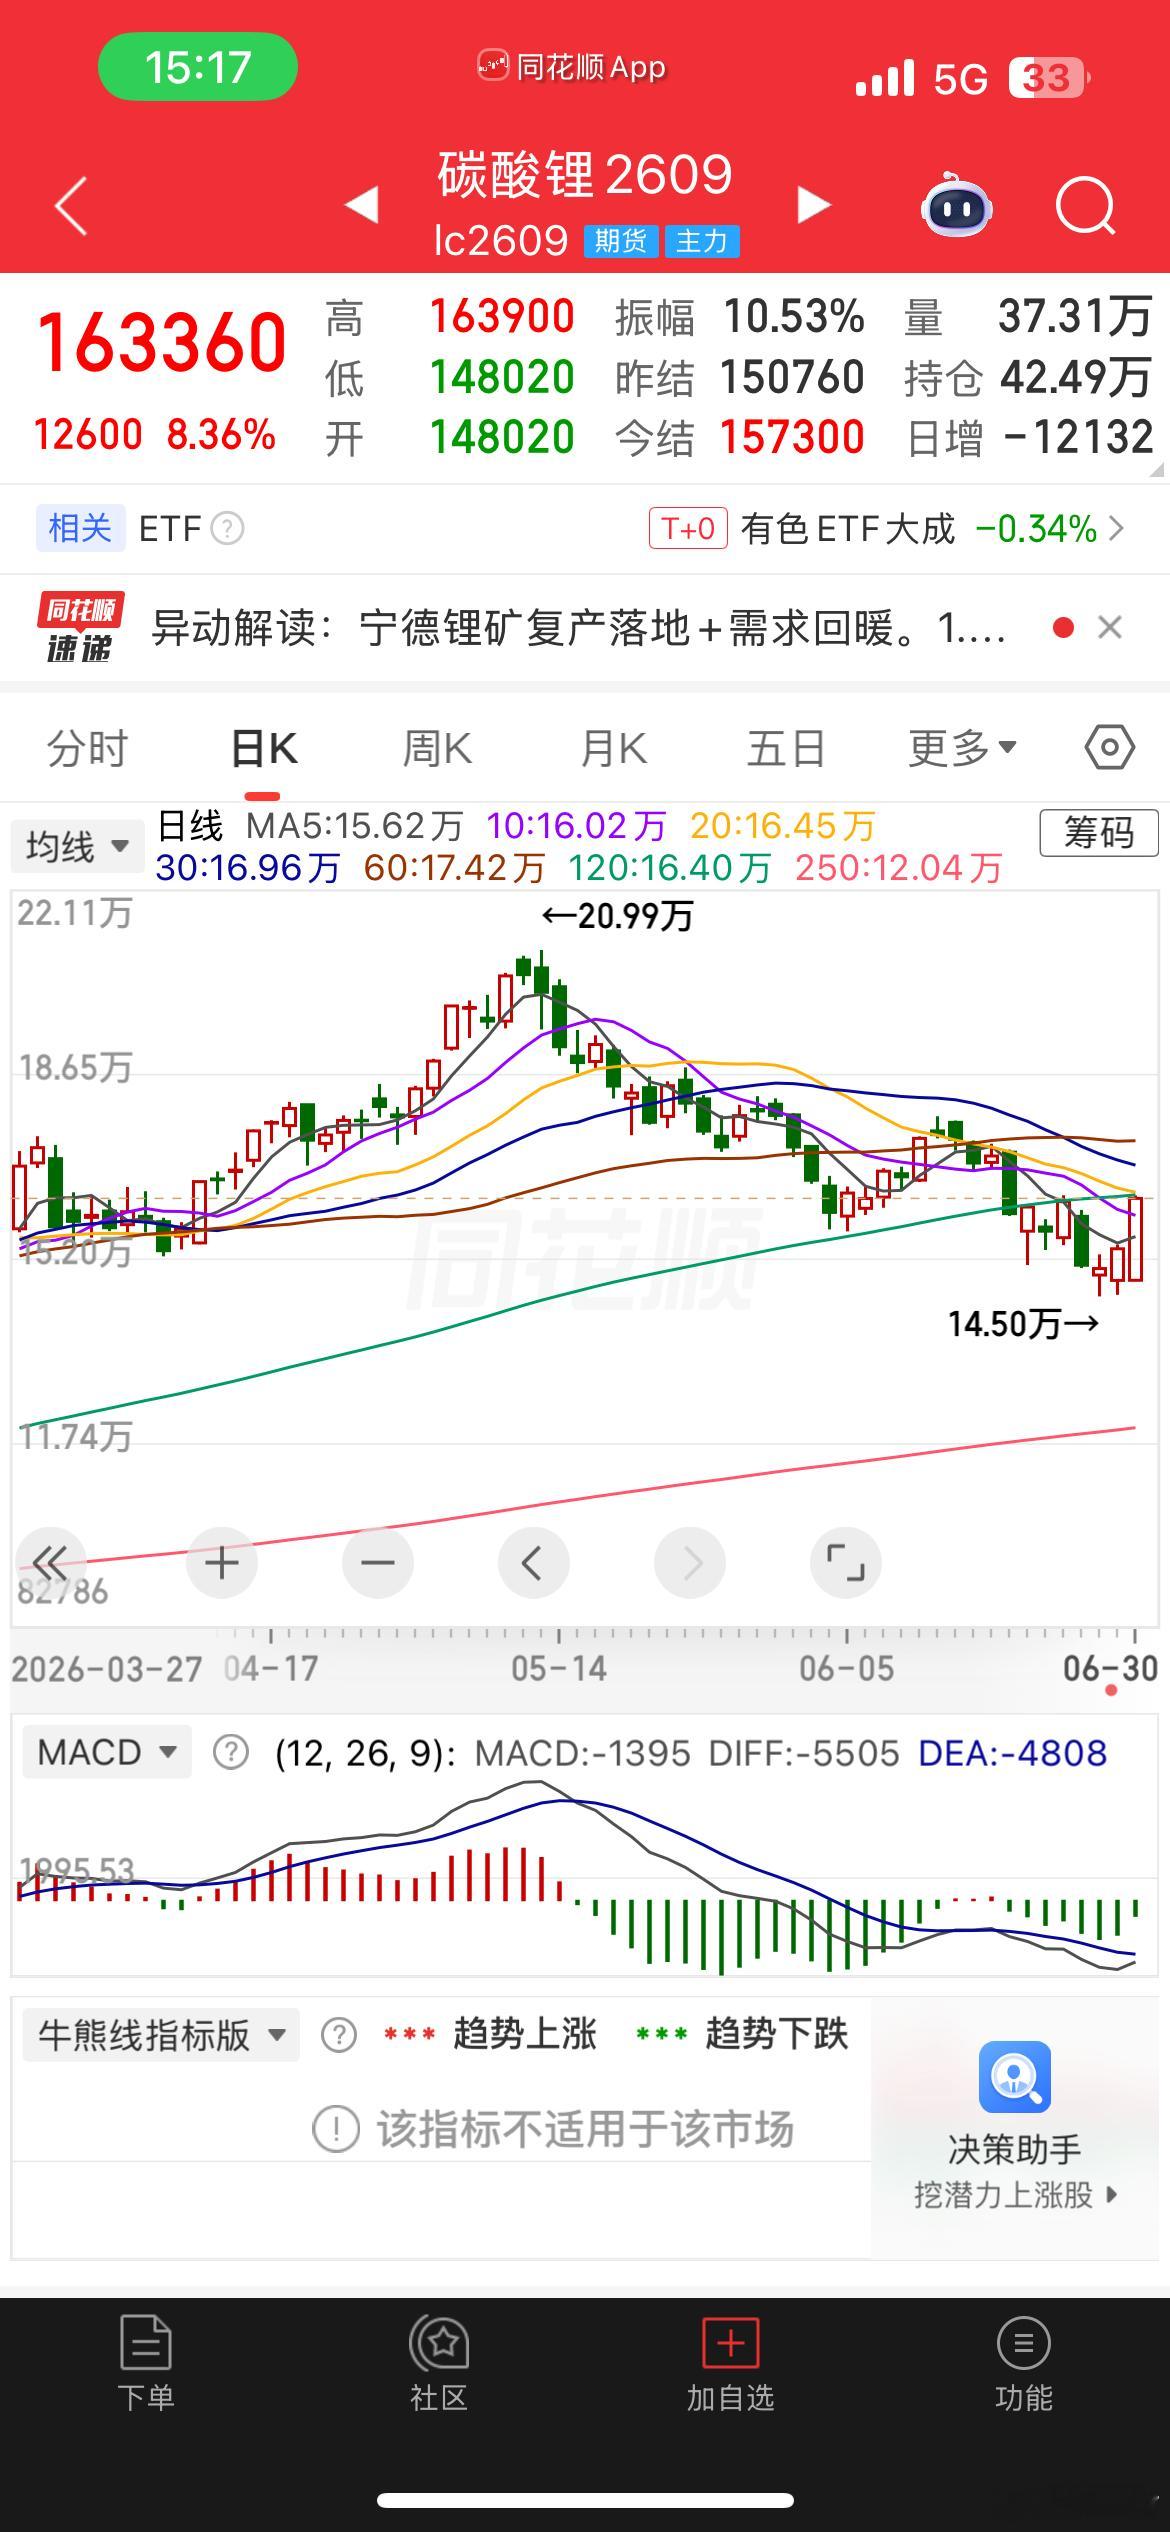Zoom in chart with plus button
Screen dimensions: 1170x2532
pyautogui.click(x=222, y=1562)
